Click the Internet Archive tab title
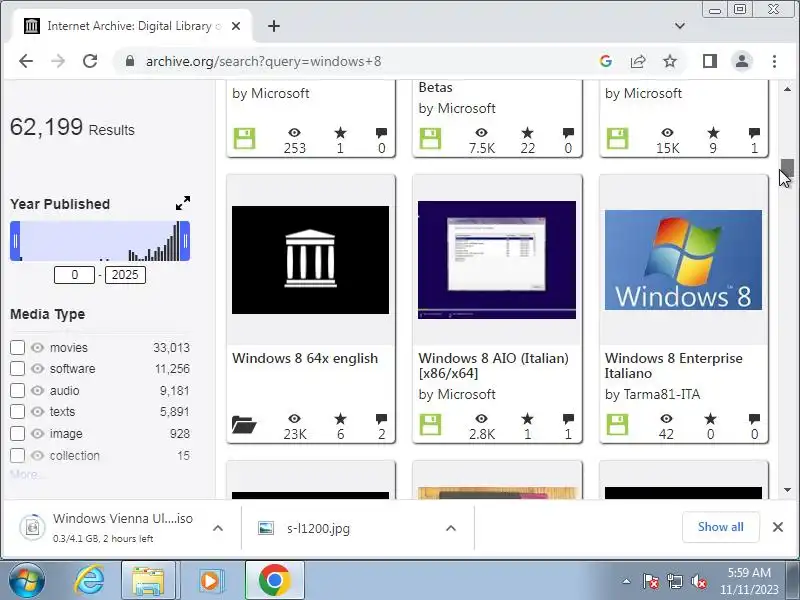800x600 pixels. click(x=134, y=26)
